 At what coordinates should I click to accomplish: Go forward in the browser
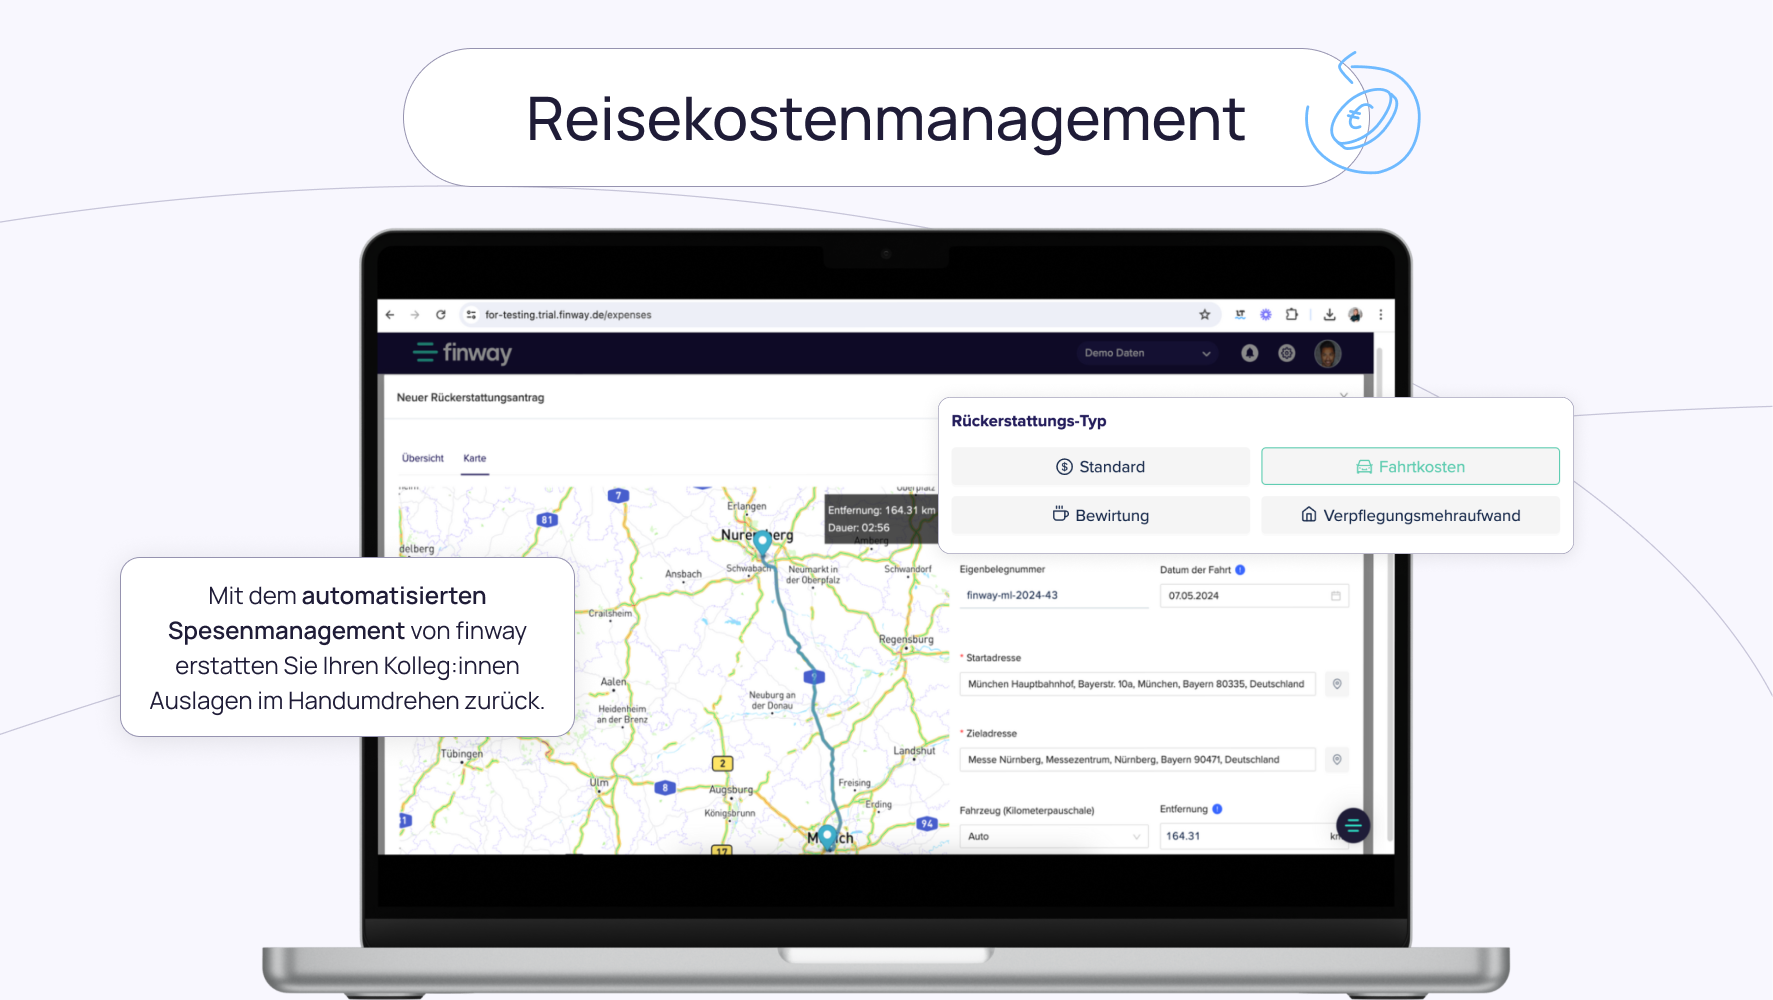point(415,315)
